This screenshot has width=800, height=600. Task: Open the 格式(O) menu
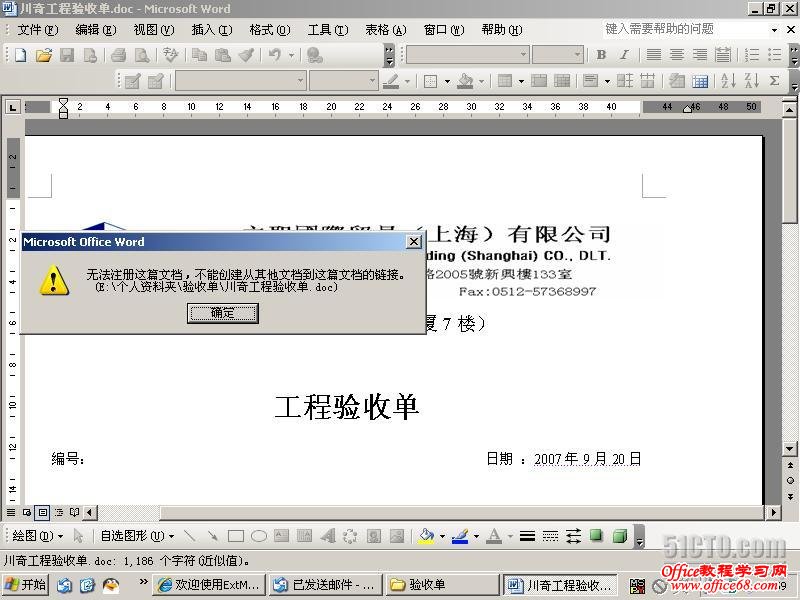click(270, 30)
